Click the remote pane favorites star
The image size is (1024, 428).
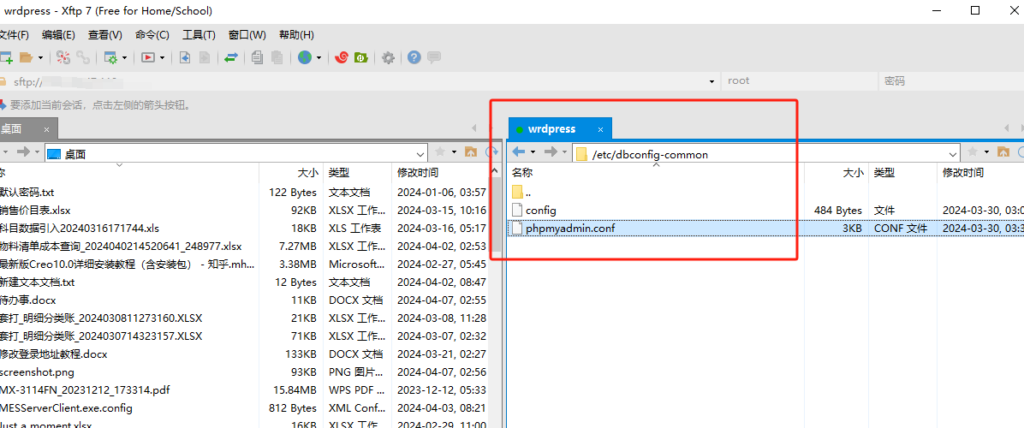972,152
